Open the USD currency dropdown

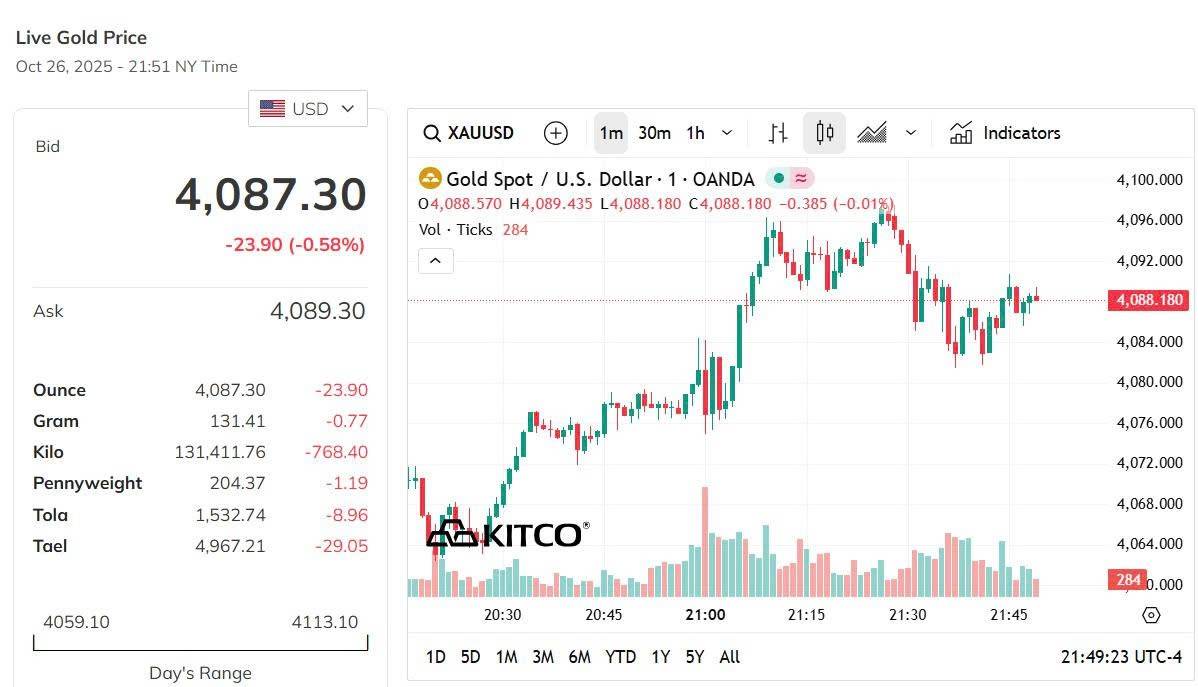pos(307,109)
